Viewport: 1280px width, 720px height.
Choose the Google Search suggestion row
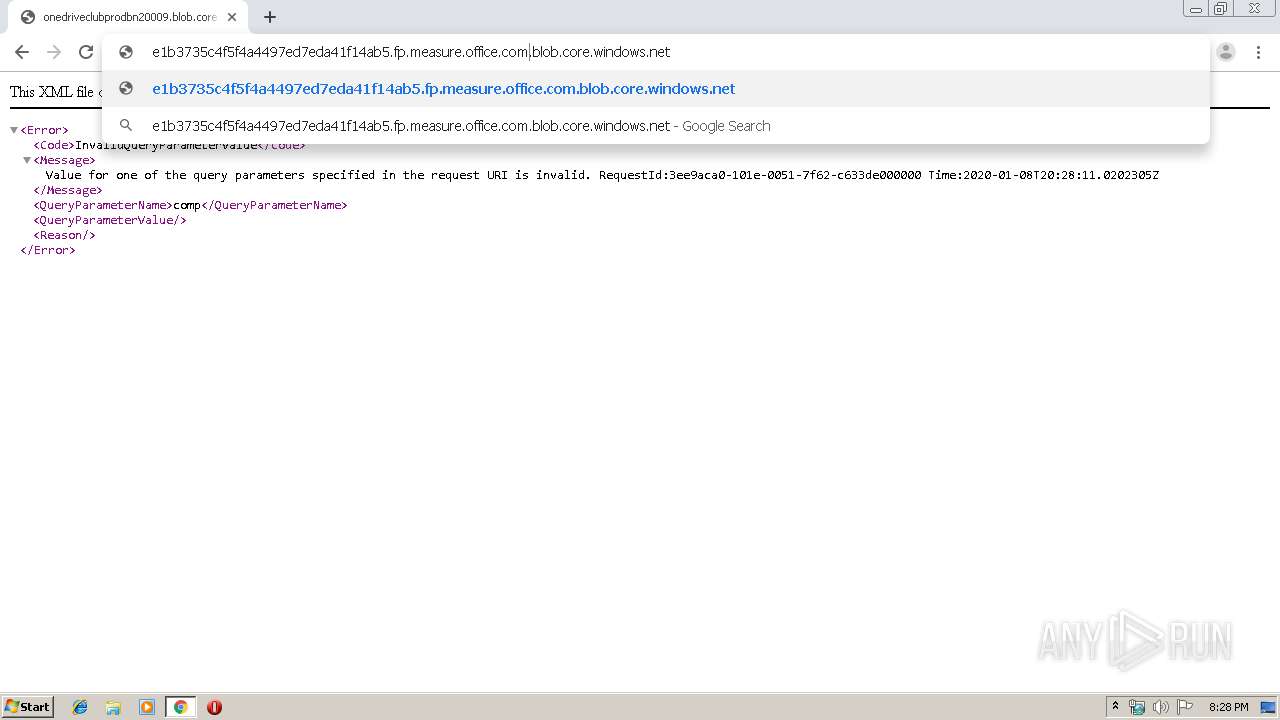click(656, 126)
